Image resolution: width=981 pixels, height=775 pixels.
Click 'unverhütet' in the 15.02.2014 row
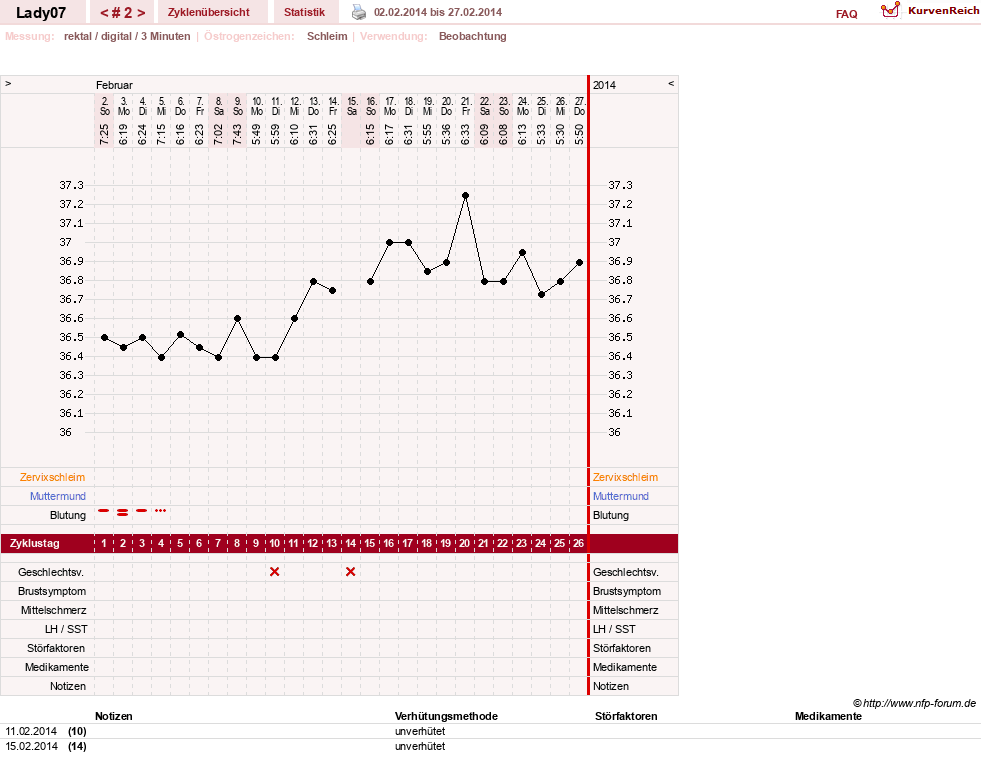(x=420, y=746)
